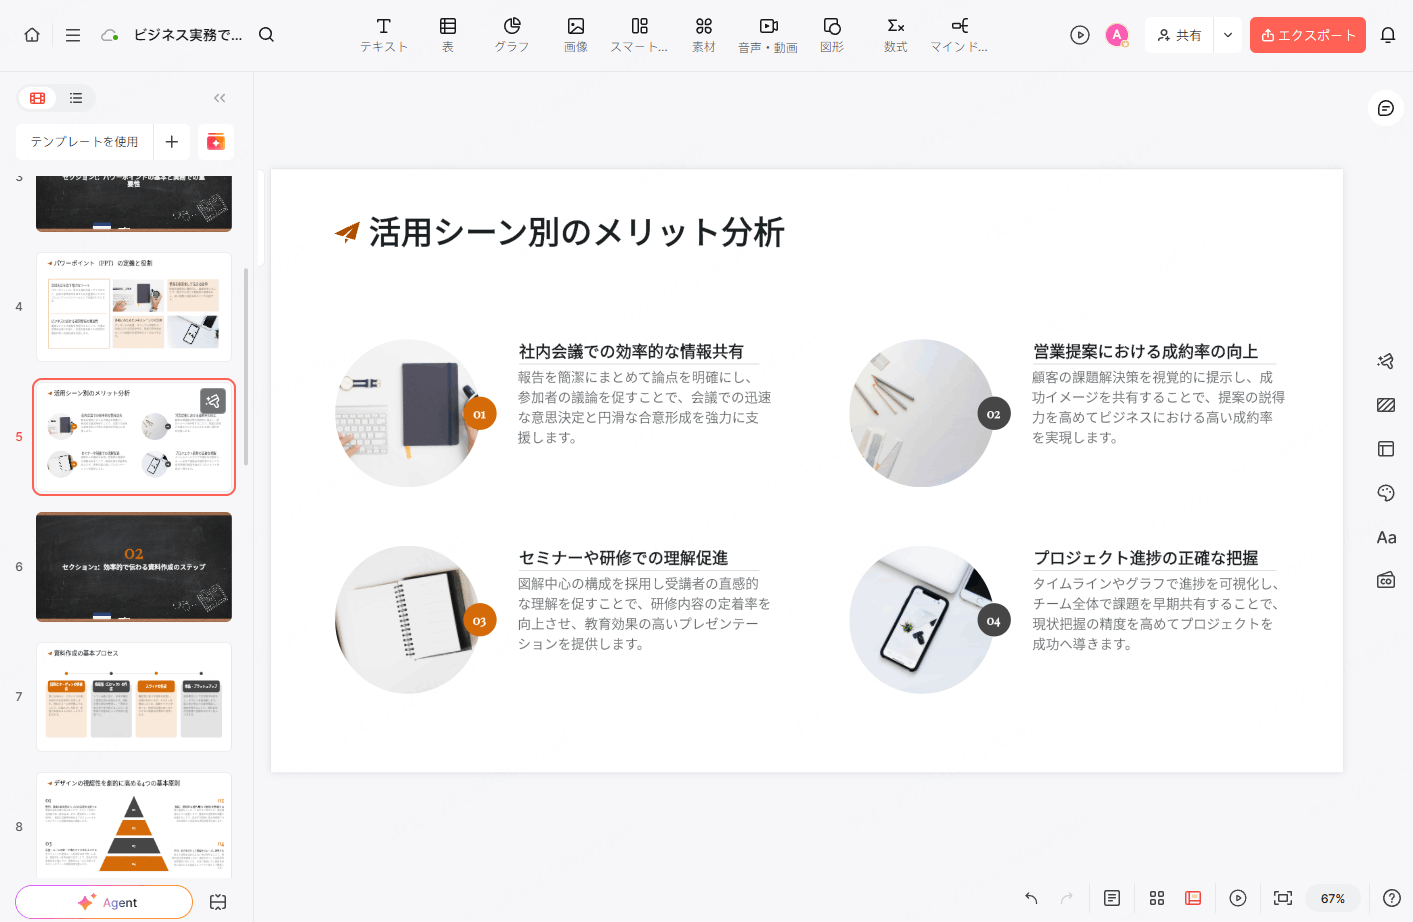Open the 図形 shapes tool
The image size is (1413, 922).
click(x=832, y=35)
